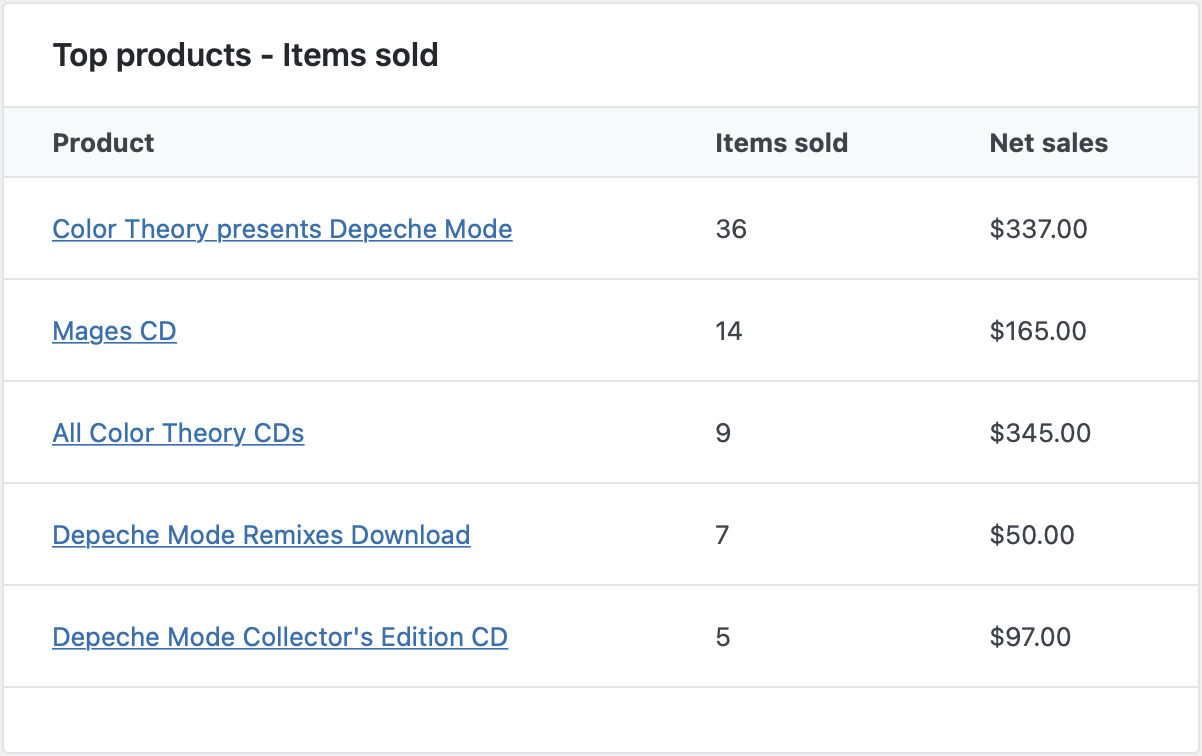Select the $50.00 net sales figure
The image size is (1202, 756).
[1033, 535]
